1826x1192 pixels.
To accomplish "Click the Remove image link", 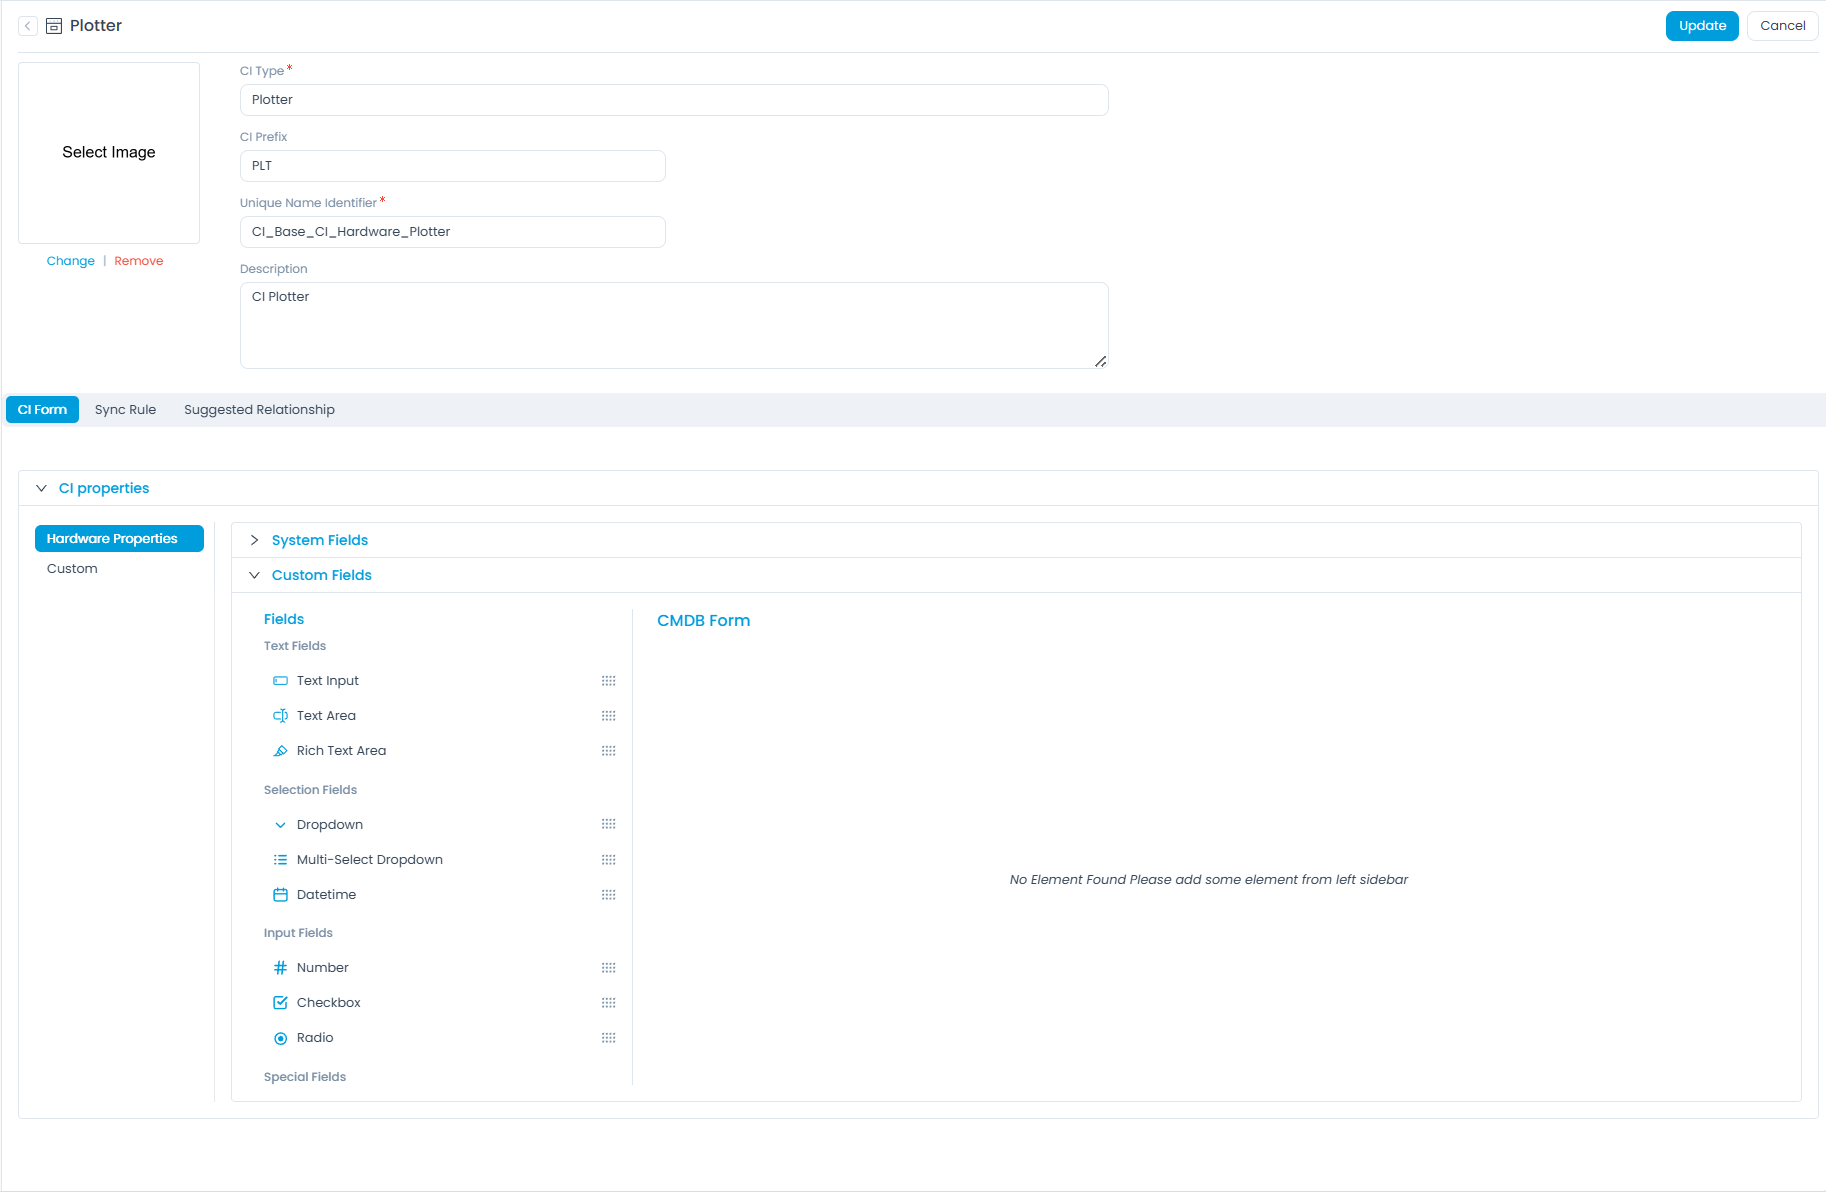I will point(138,261).
